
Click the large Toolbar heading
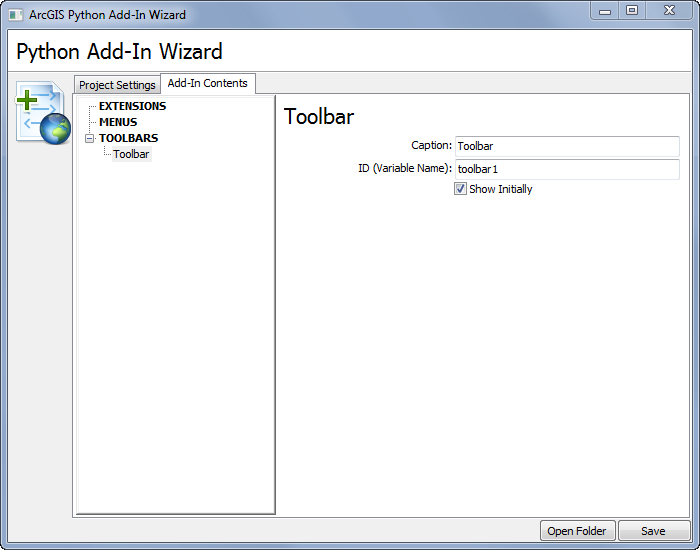(x=319, y=117)
